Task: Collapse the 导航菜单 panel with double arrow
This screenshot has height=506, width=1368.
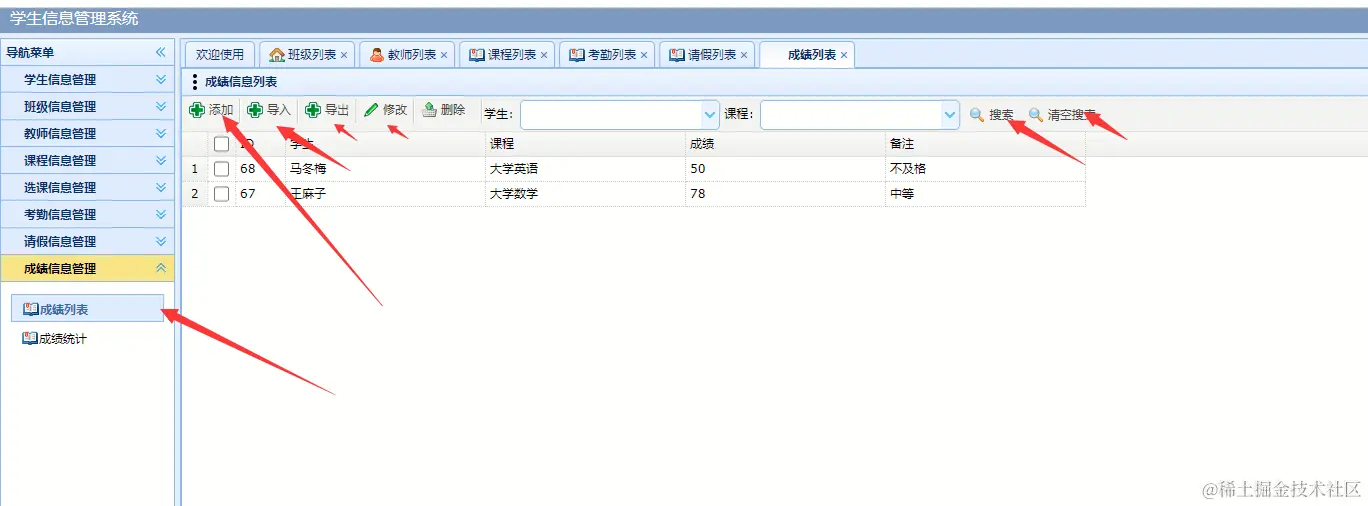Action: 160,52
